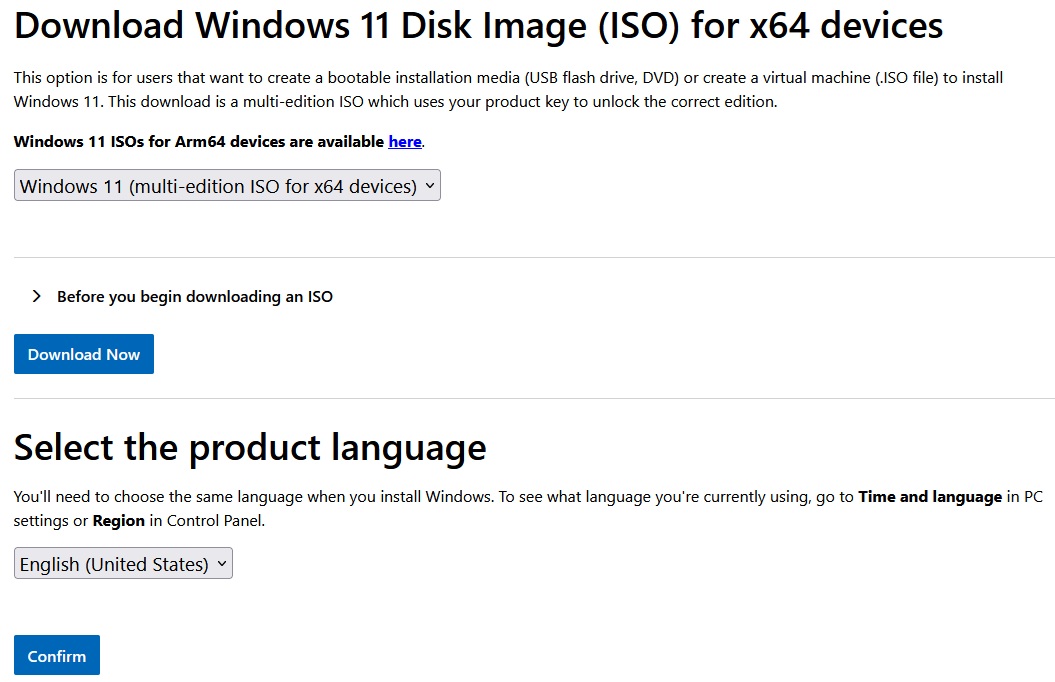Image resolution: width=1055 pixels, height=682 pixels.
Task: Click the 'Download Windows 11 Disk Image' heading
Action: 478,26
